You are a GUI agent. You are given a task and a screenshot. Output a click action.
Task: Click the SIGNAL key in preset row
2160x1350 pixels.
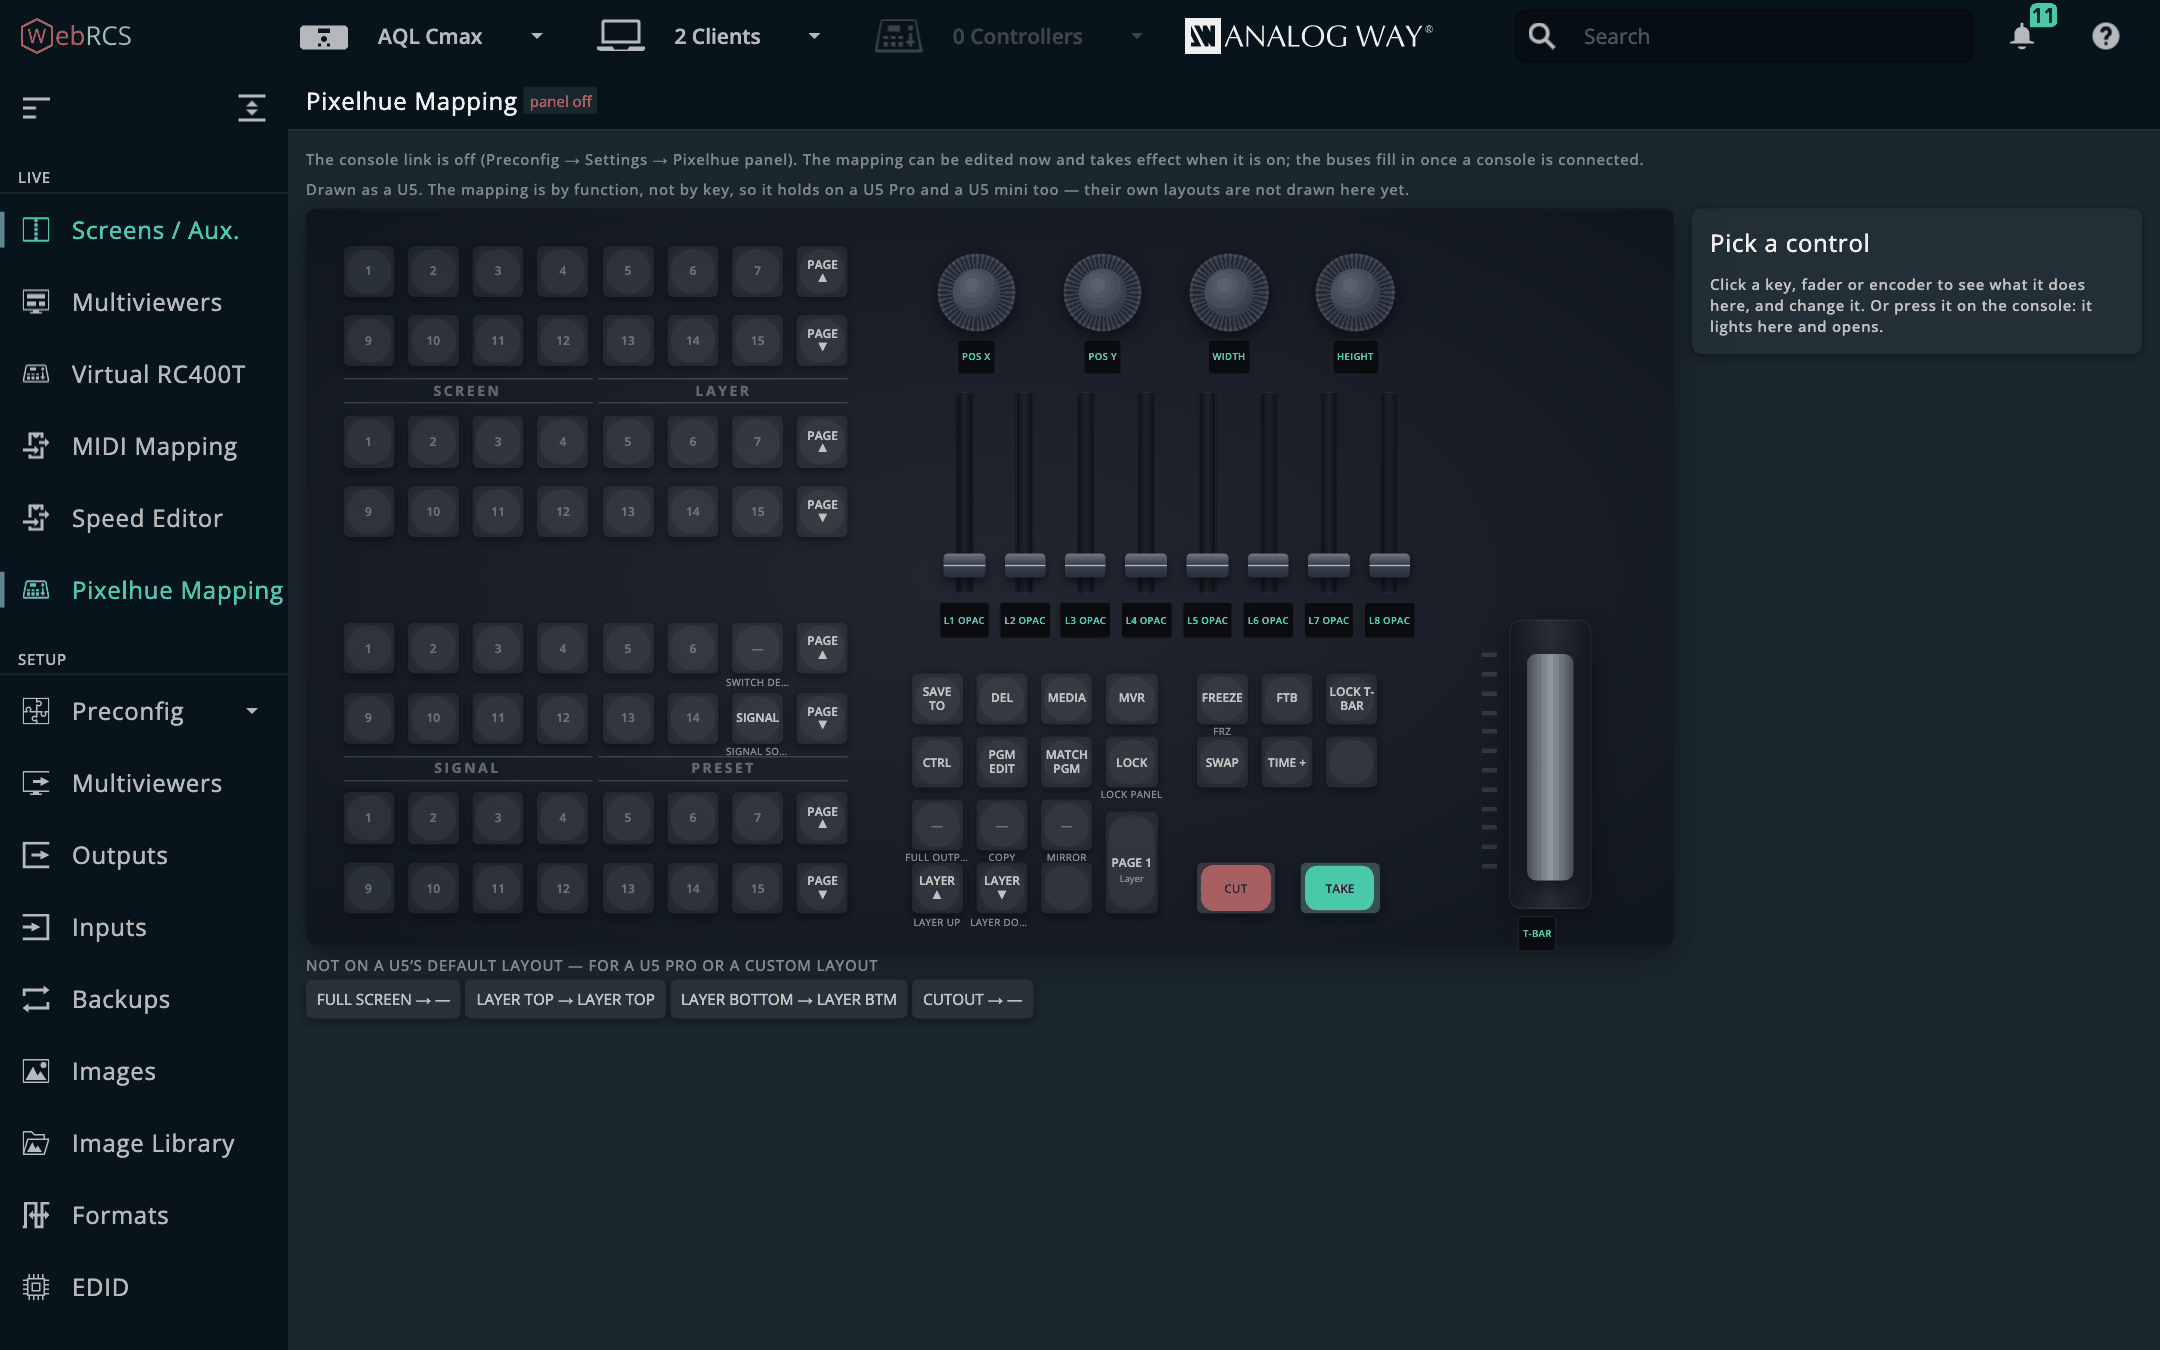point(757,718)
